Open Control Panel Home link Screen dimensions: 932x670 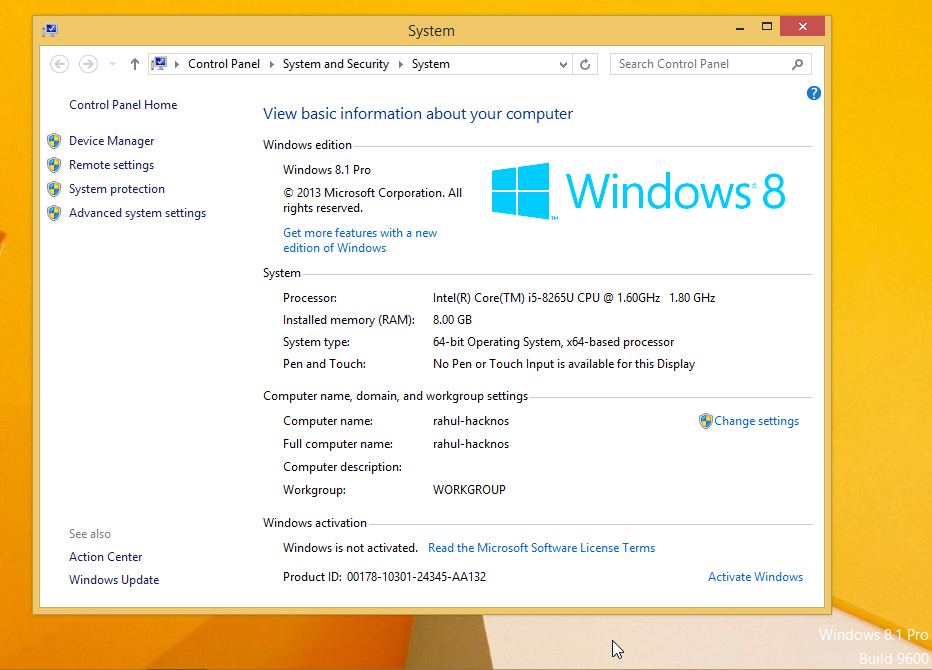[123, 105]
